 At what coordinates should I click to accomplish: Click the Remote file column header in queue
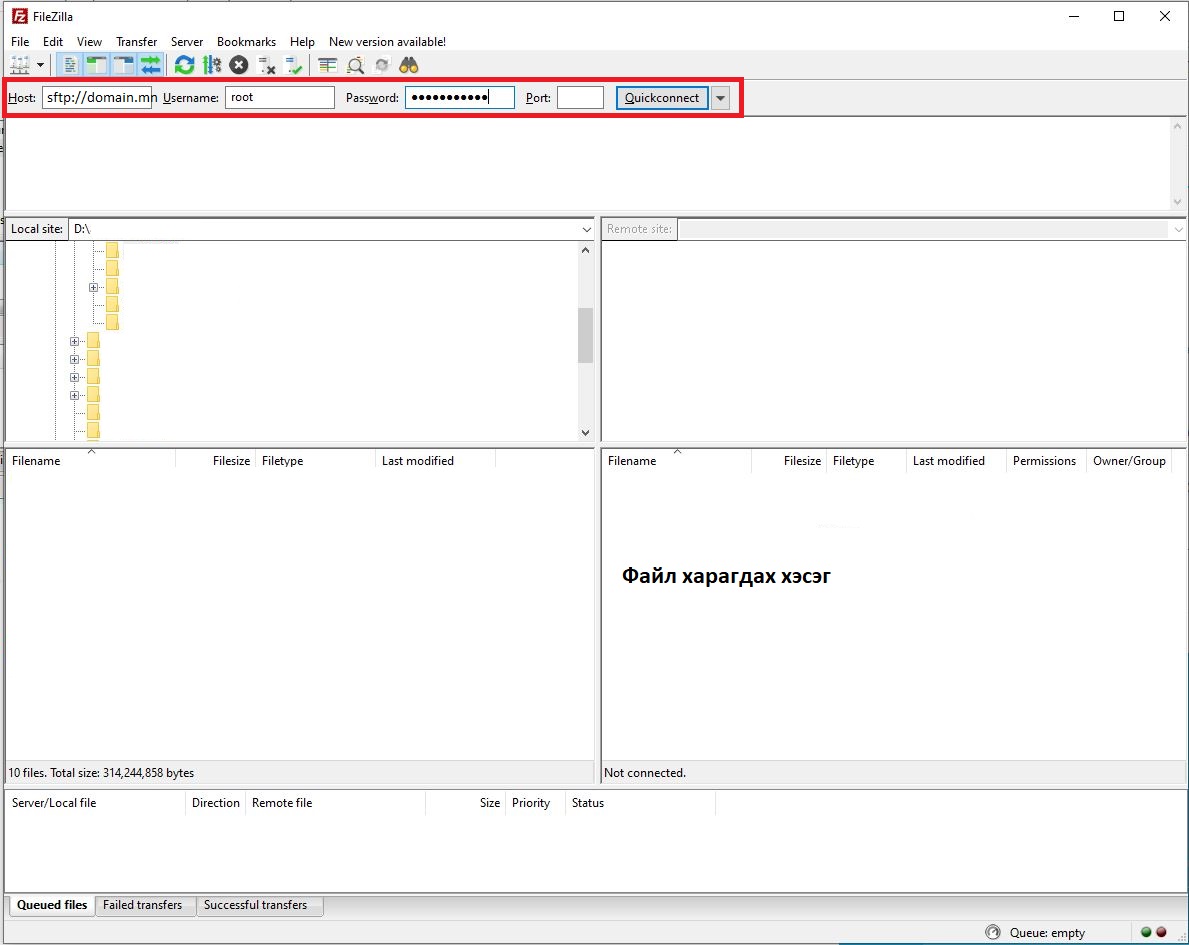336,803
